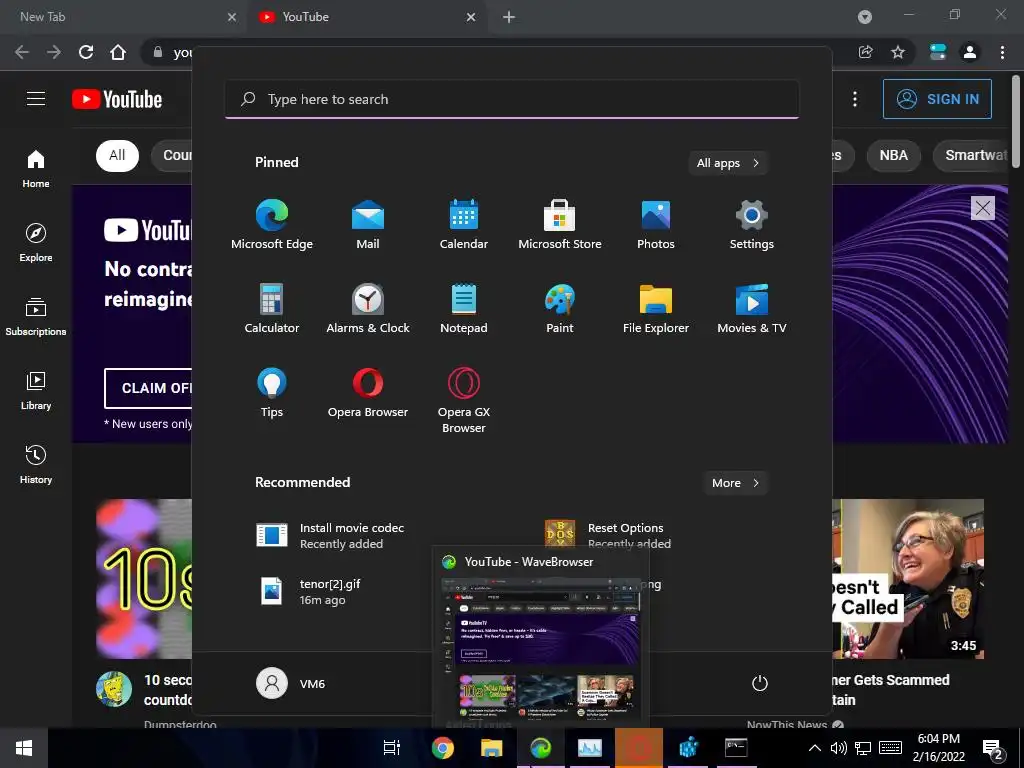Click the volume speaker icon

coord(839,748)
